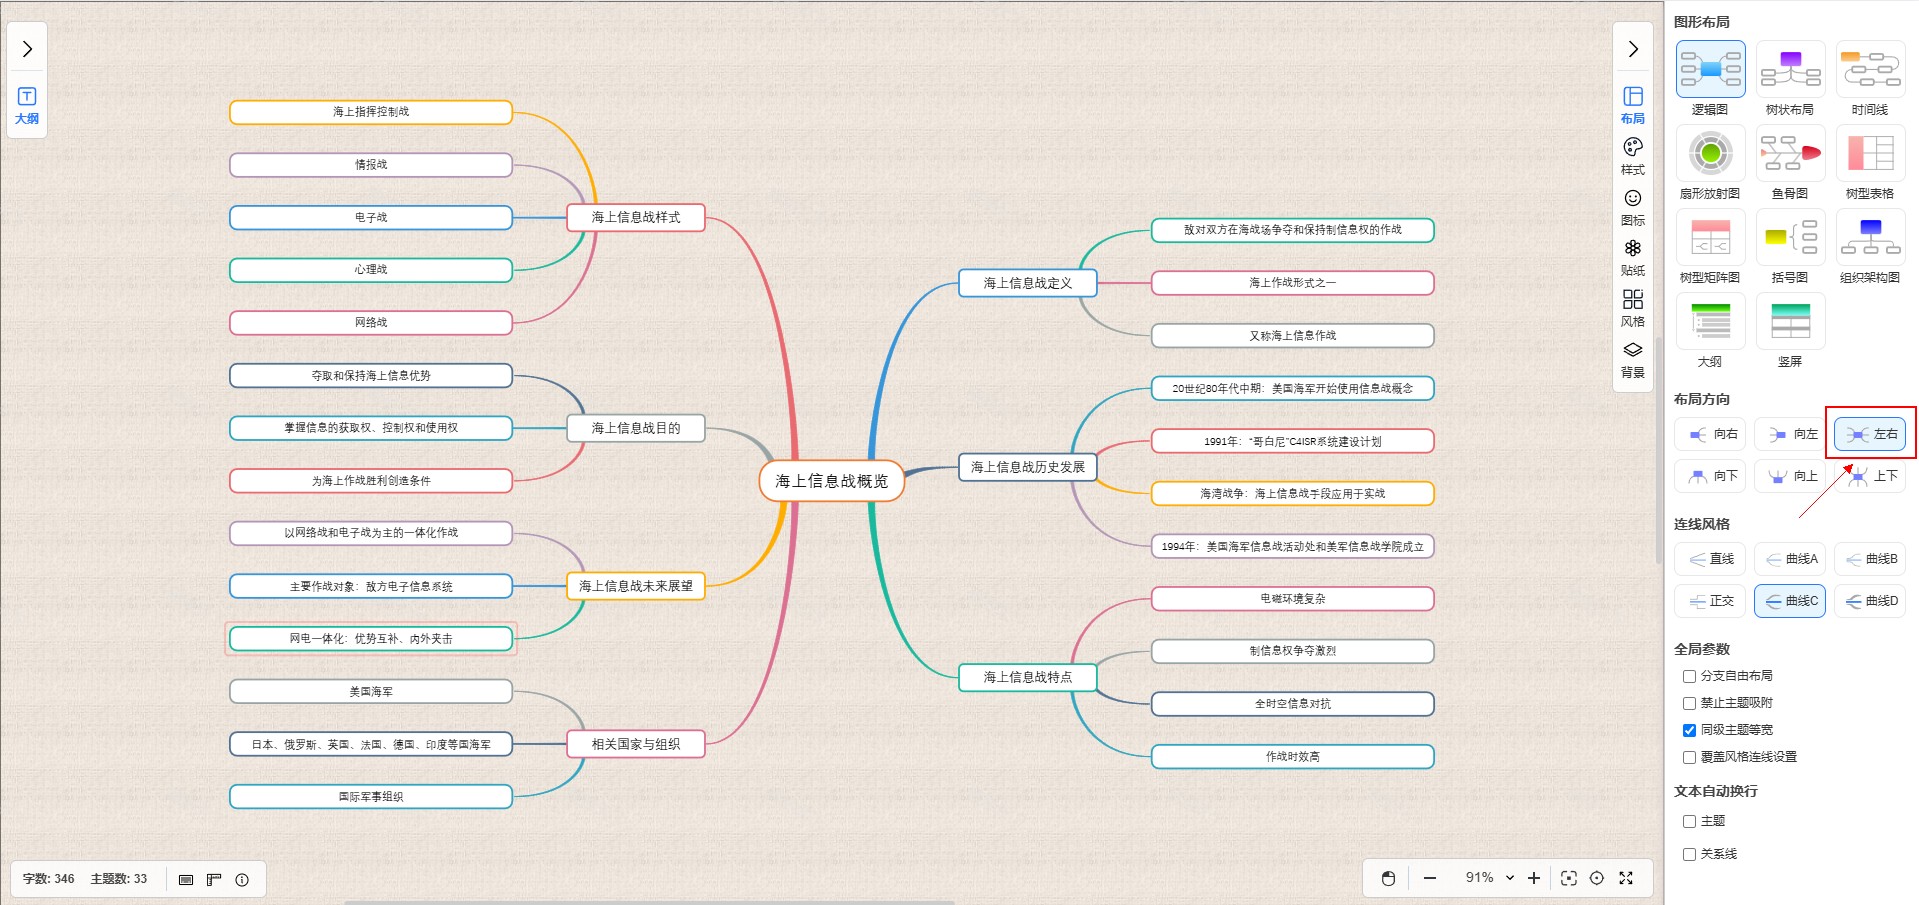Collapse the right sidebar with chevron
1919x905 pixels.
(x=1632, y=49)
